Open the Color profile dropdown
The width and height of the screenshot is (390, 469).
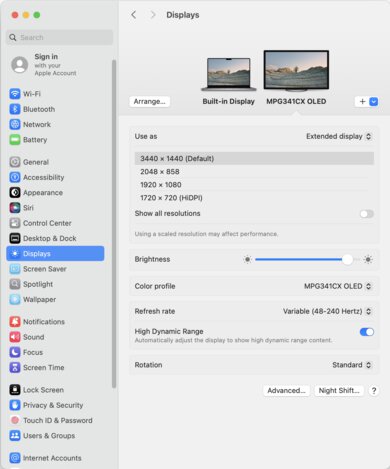tap(338, 286)
